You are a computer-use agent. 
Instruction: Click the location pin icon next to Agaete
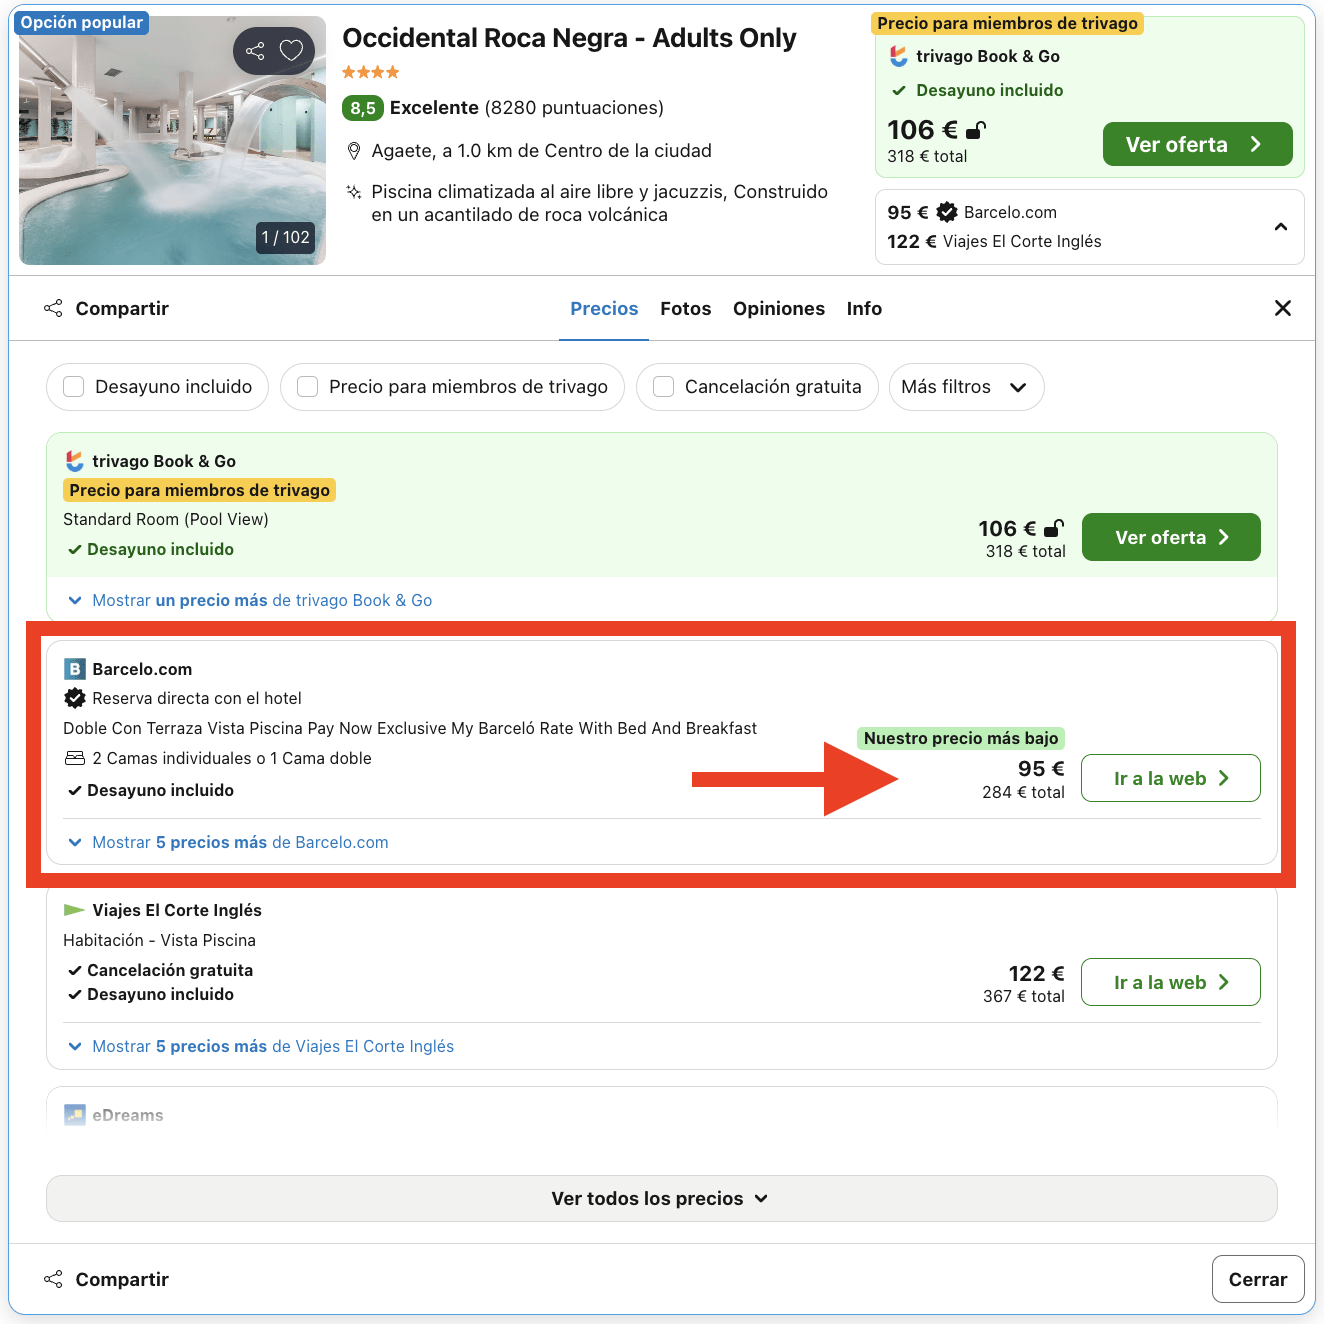(x=354, y=150)
